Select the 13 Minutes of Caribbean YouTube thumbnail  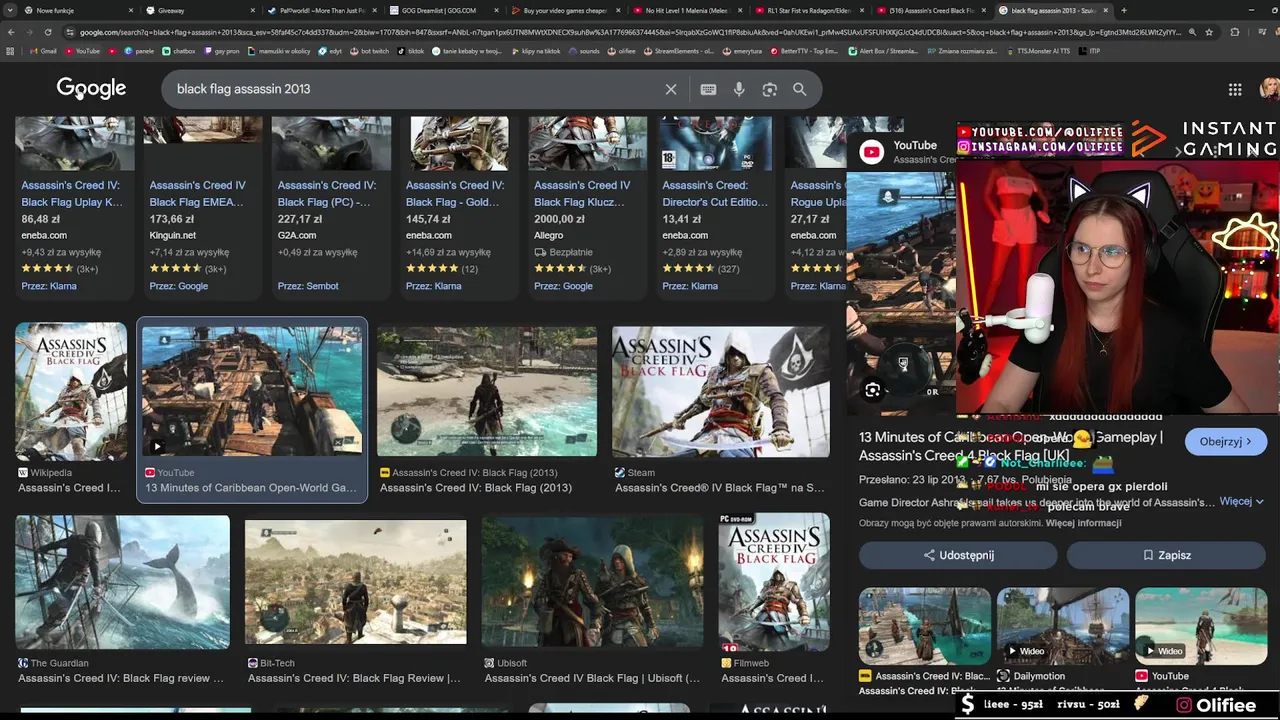(x=252, y=391)
